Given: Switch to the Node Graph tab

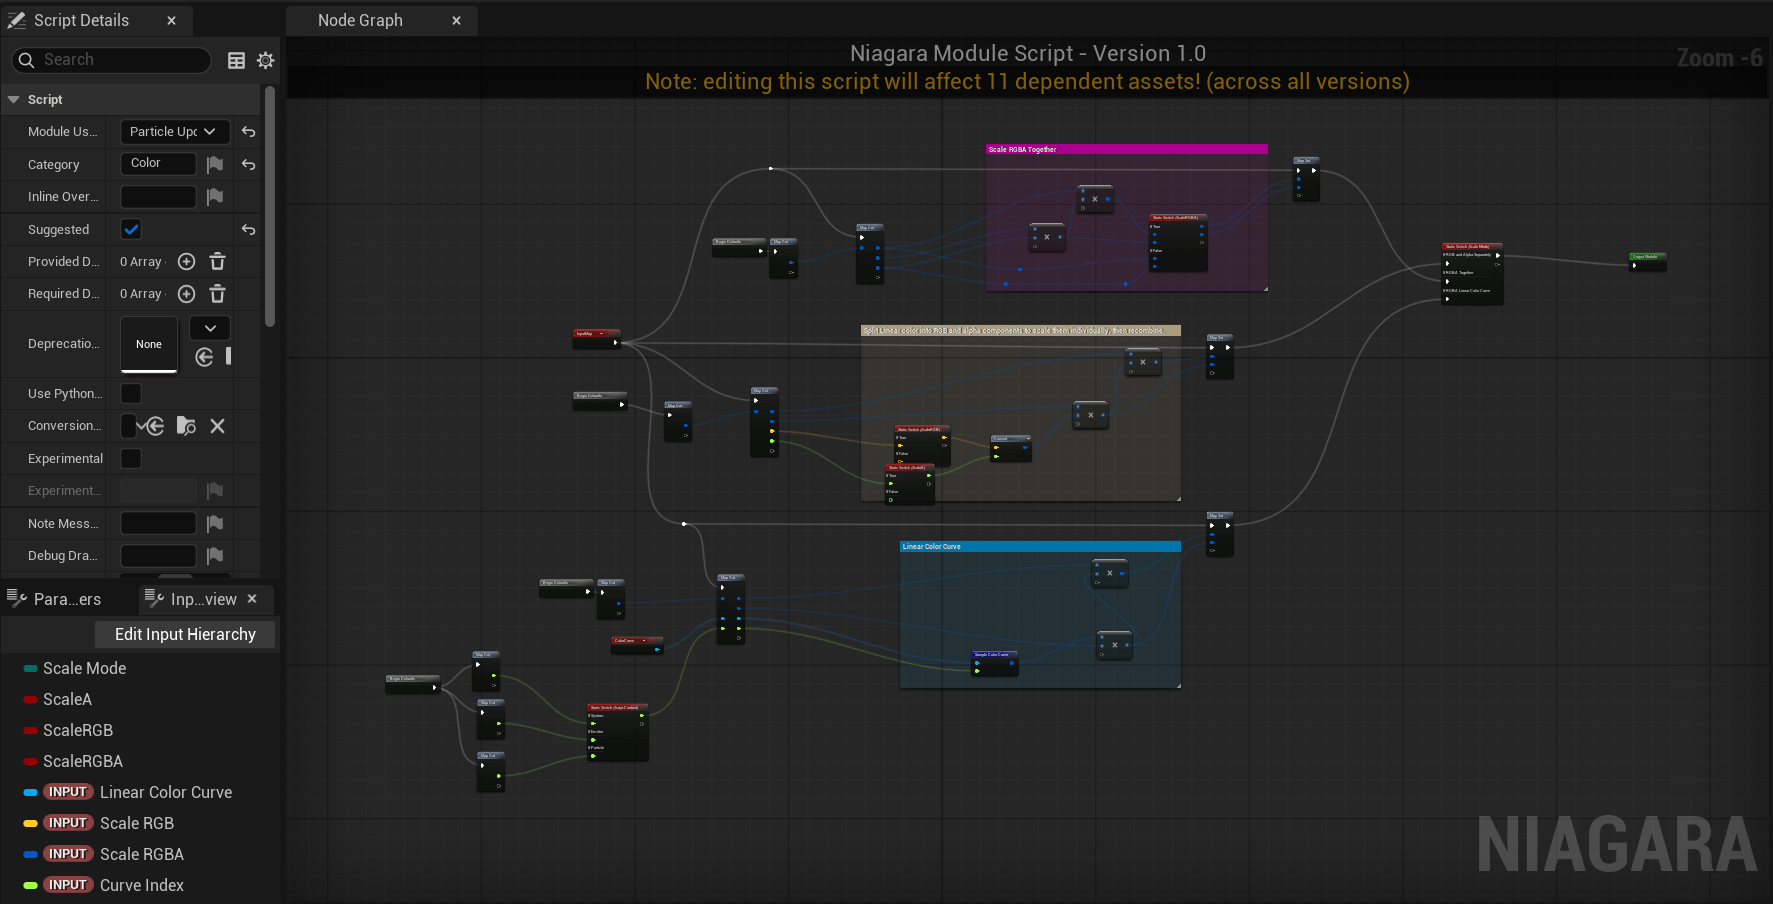Looking at the screenshot, I should click(x=360, y=20).
